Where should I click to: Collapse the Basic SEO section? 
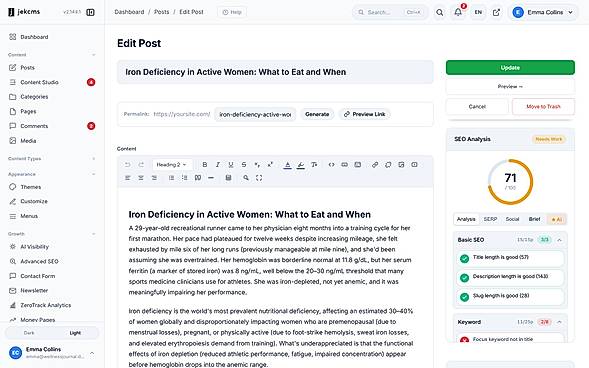(559, 240)
